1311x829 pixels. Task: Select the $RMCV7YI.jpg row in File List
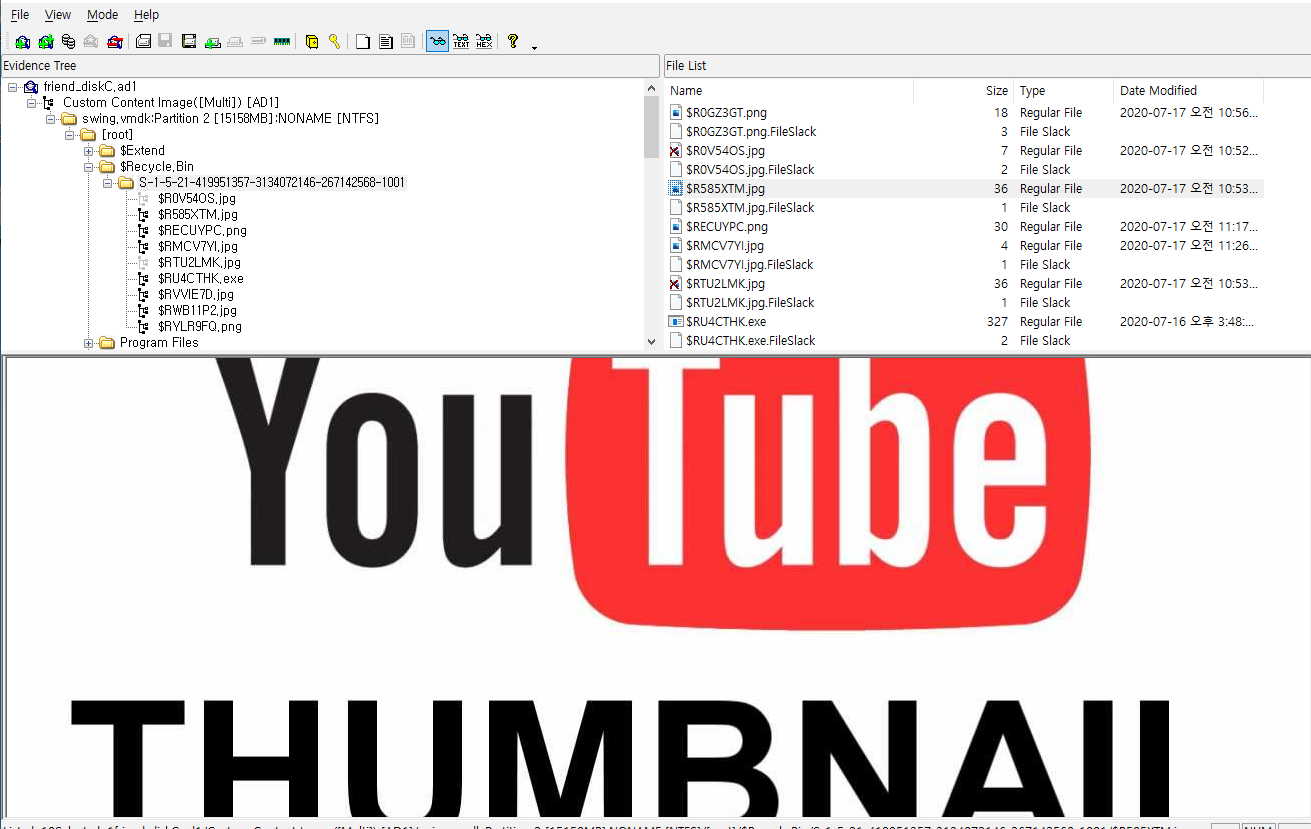(x=964, y=246)
